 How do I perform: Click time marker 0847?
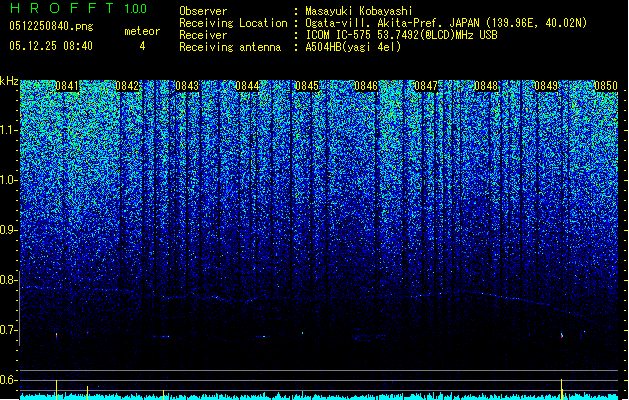pos(426,86)
